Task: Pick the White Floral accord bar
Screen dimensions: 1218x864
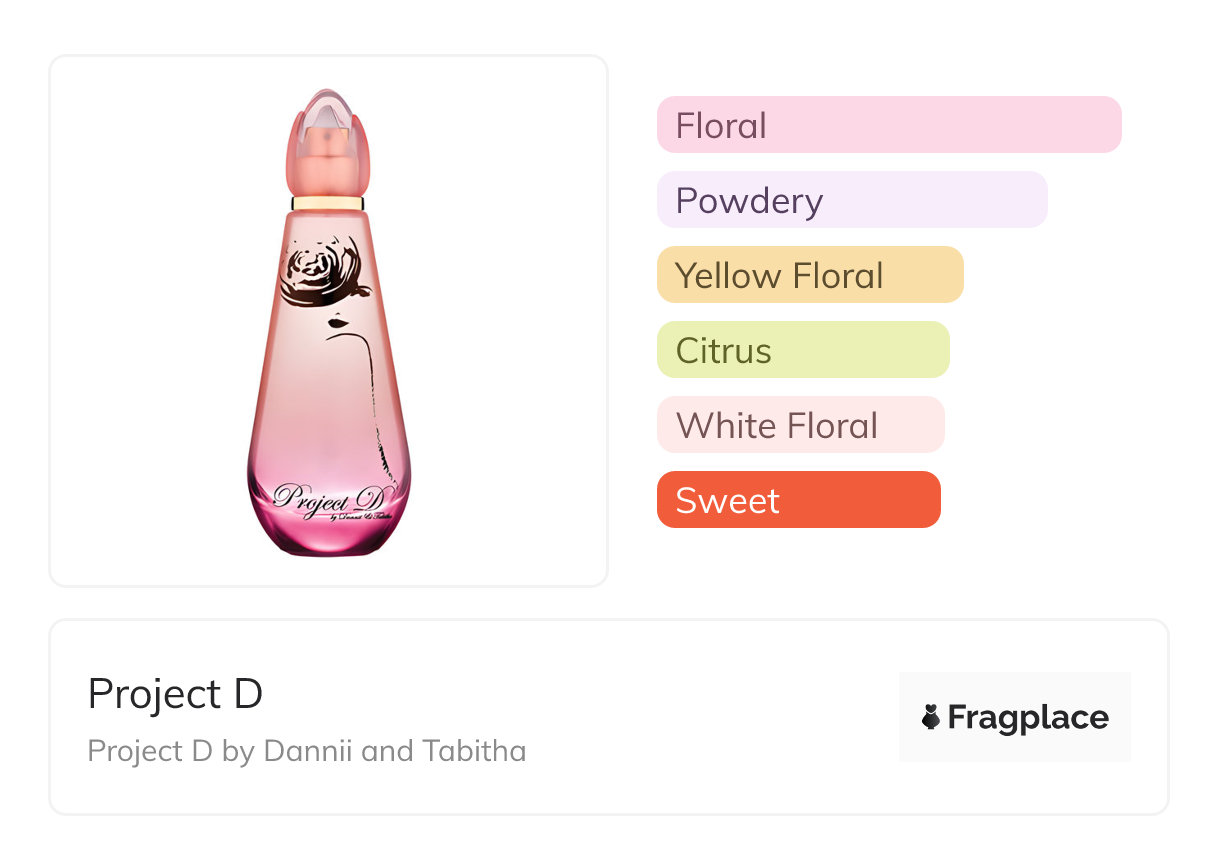Action: pos(800,425)
